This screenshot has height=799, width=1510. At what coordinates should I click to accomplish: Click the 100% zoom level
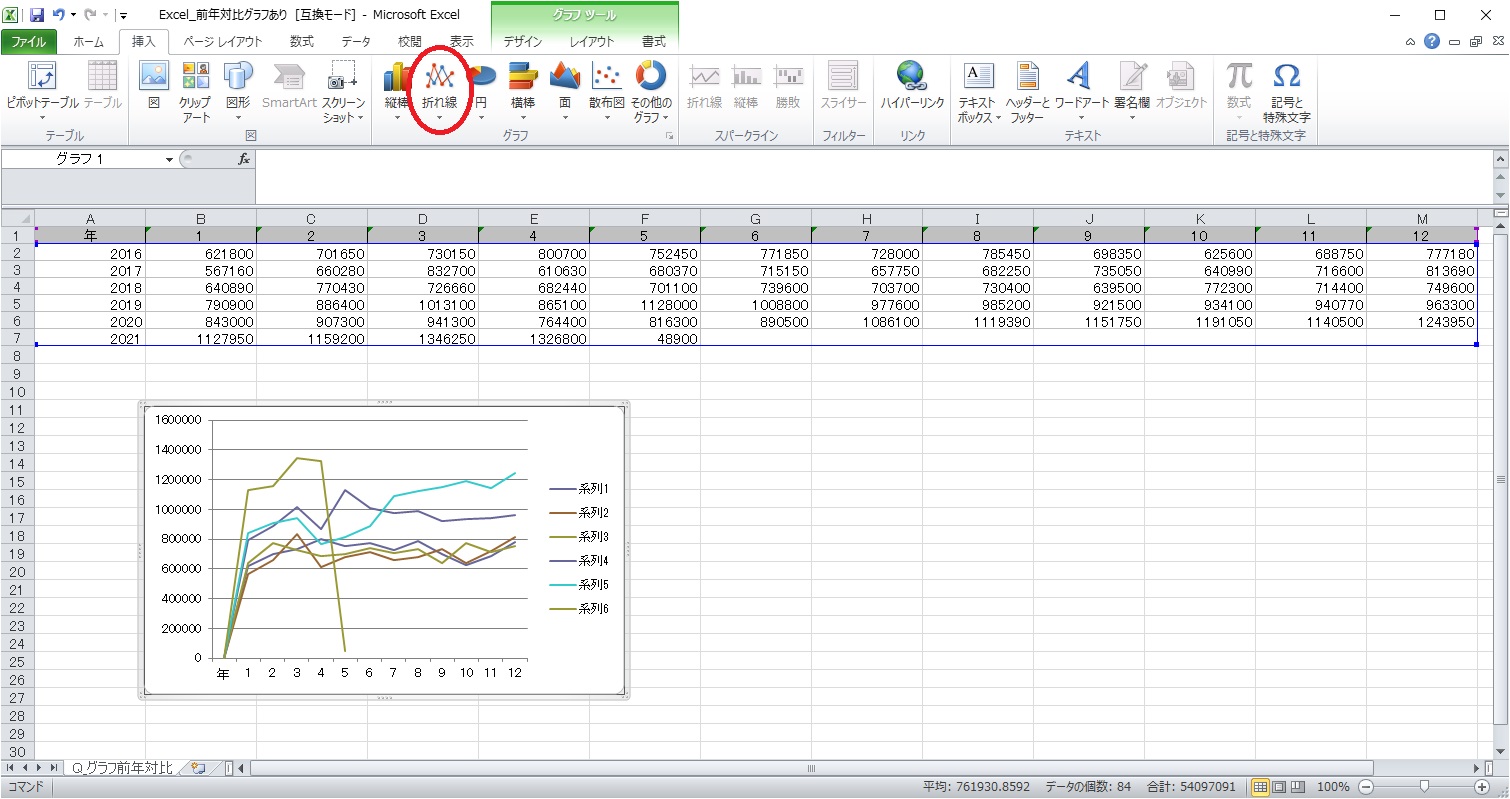(1333, 787)
